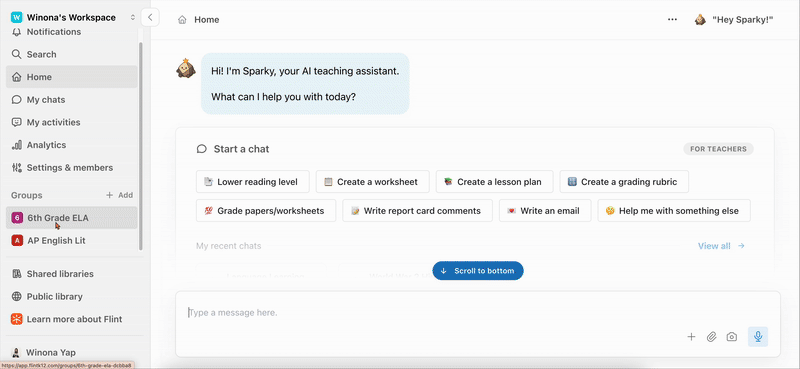Choose Create a lesson plan

pyautogui.click(x=494, y=182)
